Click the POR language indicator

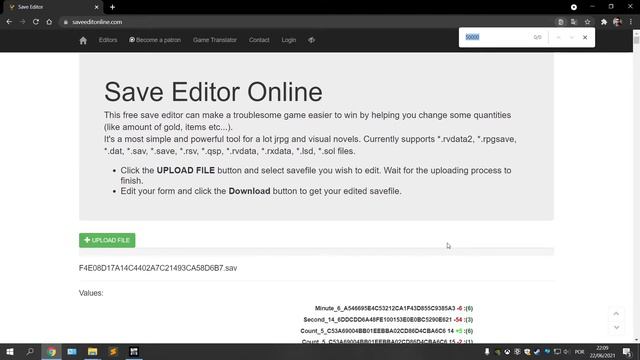click(x=579, y=352)
